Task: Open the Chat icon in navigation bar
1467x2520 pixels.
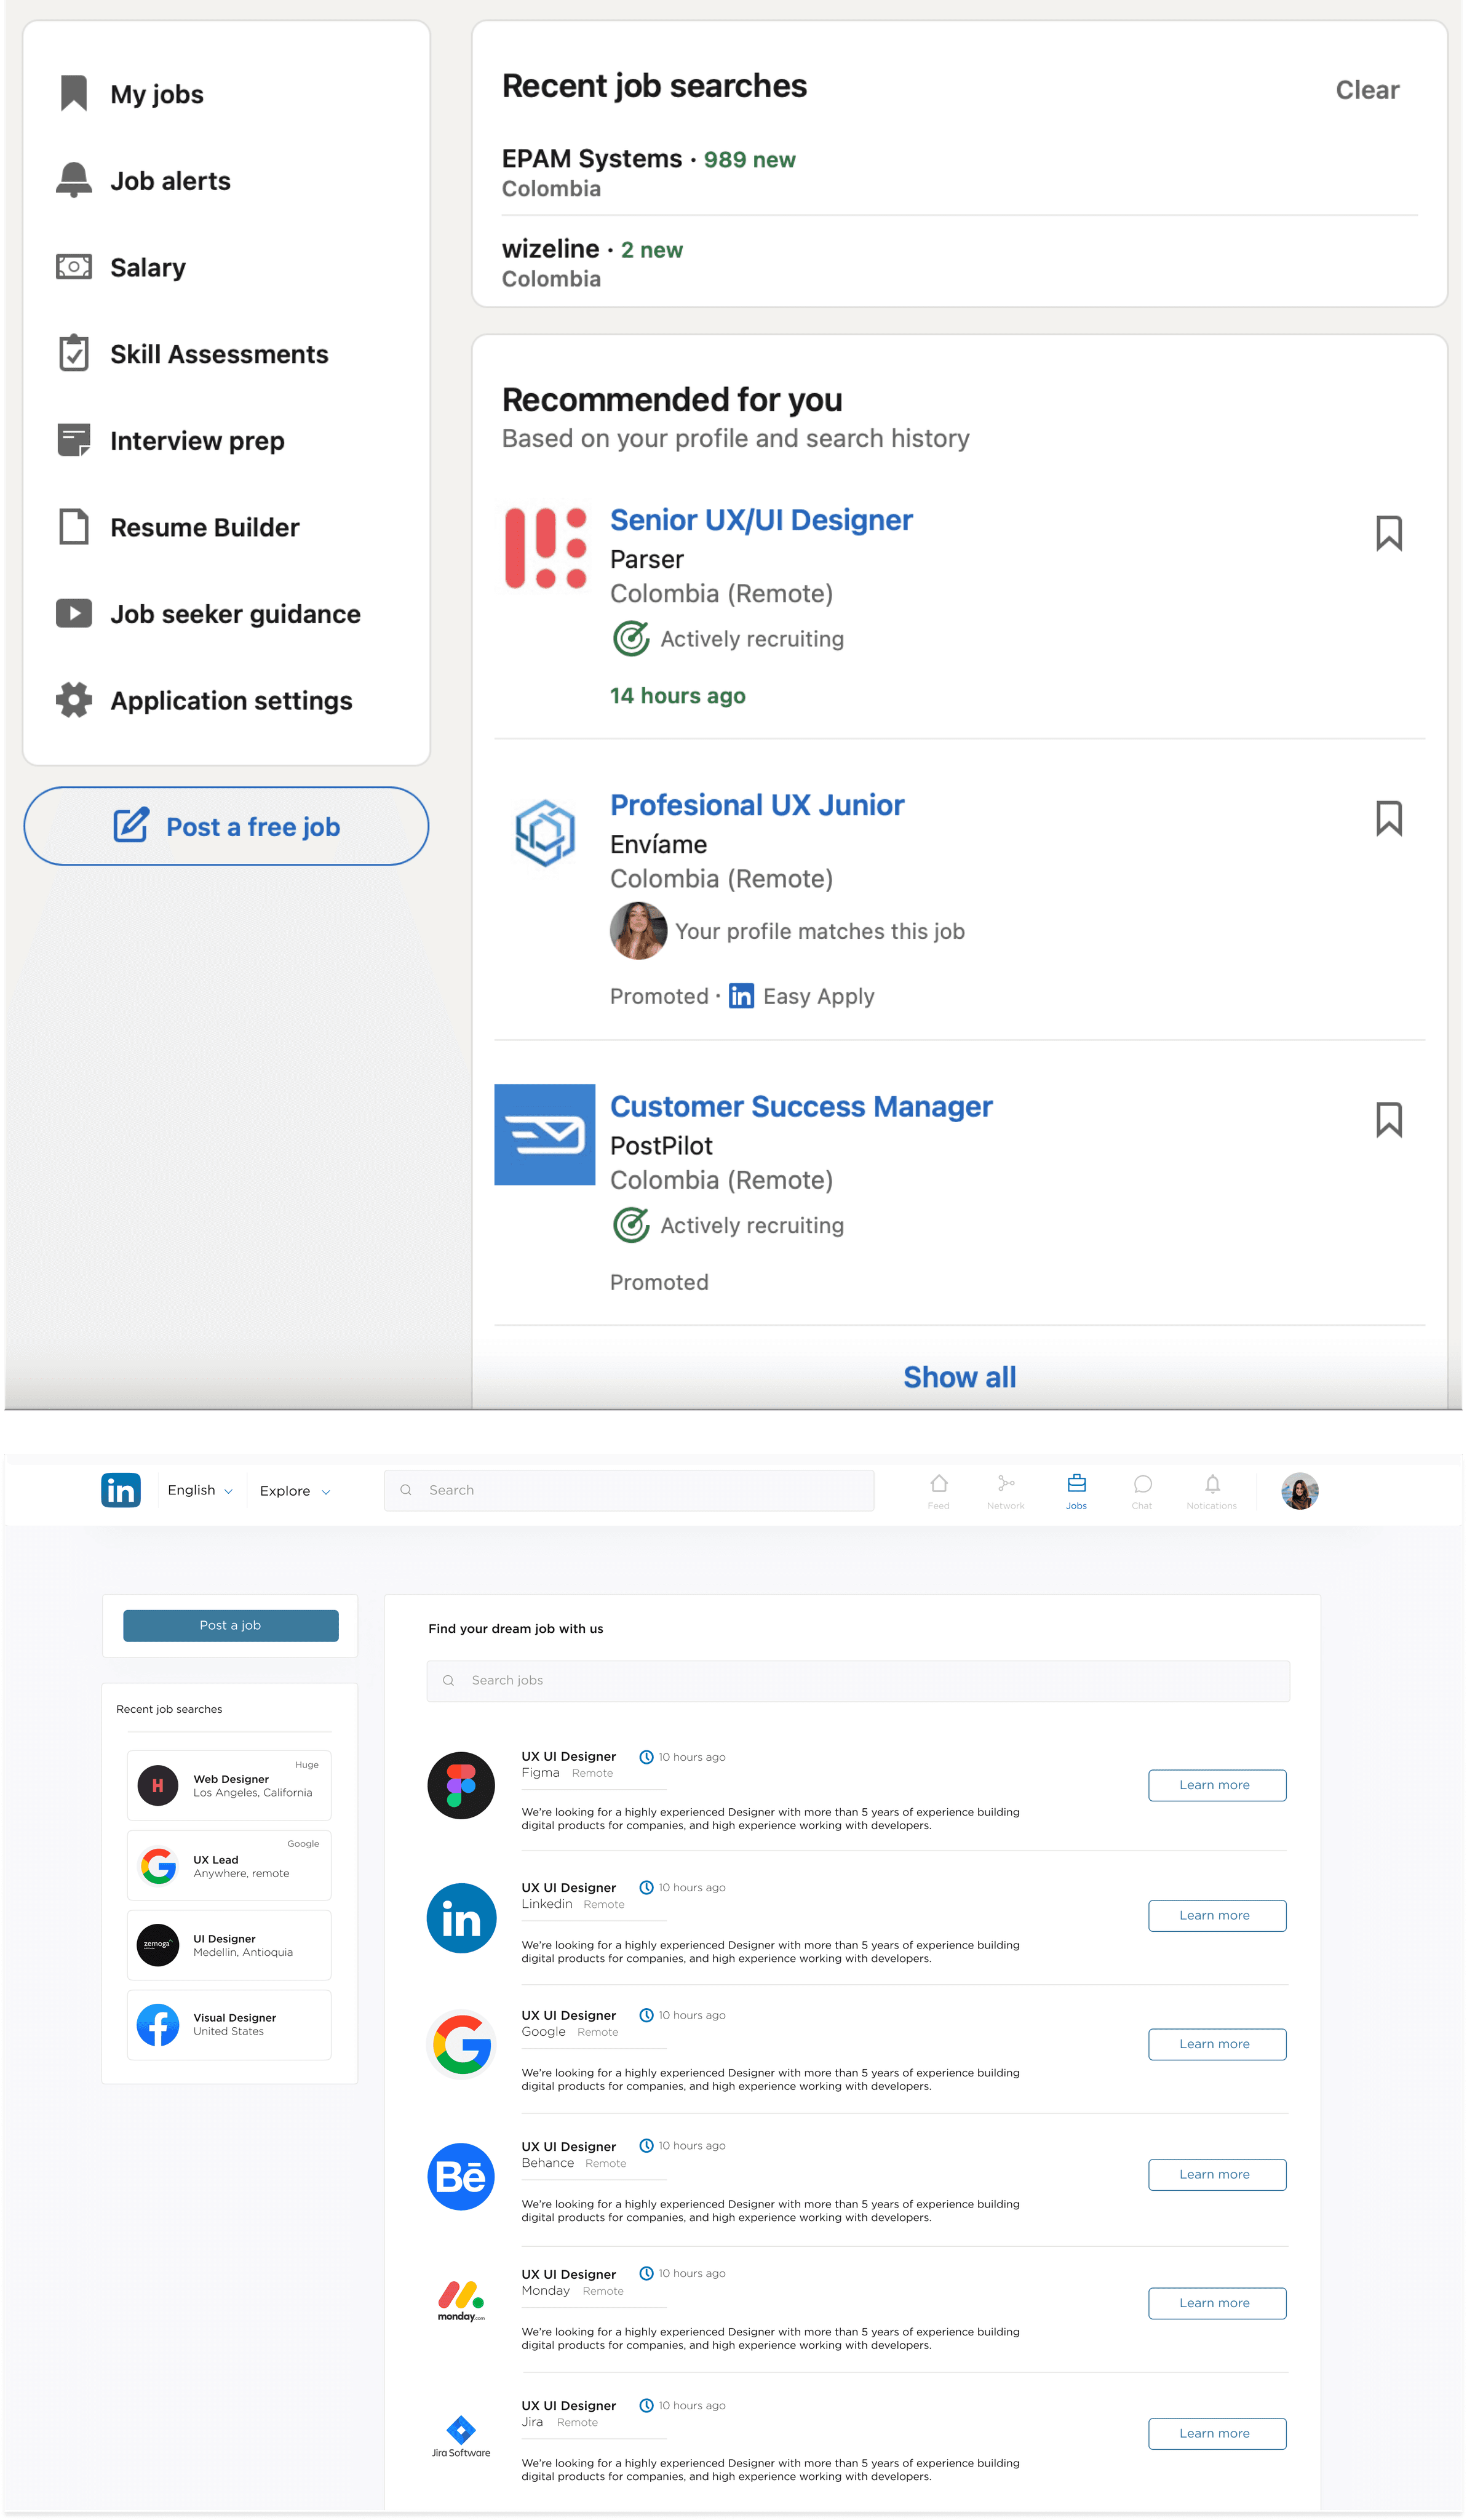Action: 1142,1490
